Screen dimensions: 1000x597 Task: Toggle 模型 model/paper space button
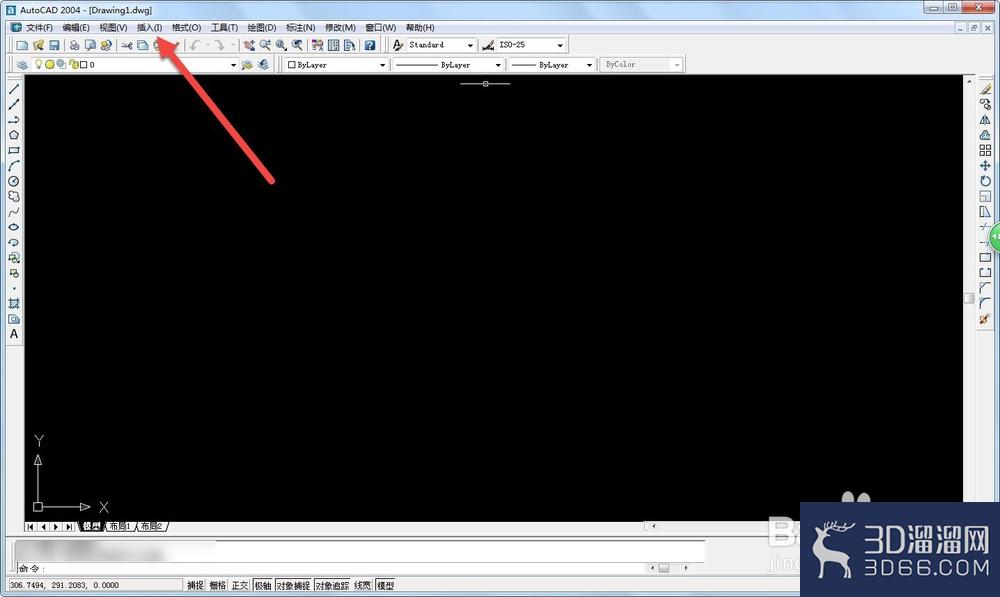[x=385, y=585]
